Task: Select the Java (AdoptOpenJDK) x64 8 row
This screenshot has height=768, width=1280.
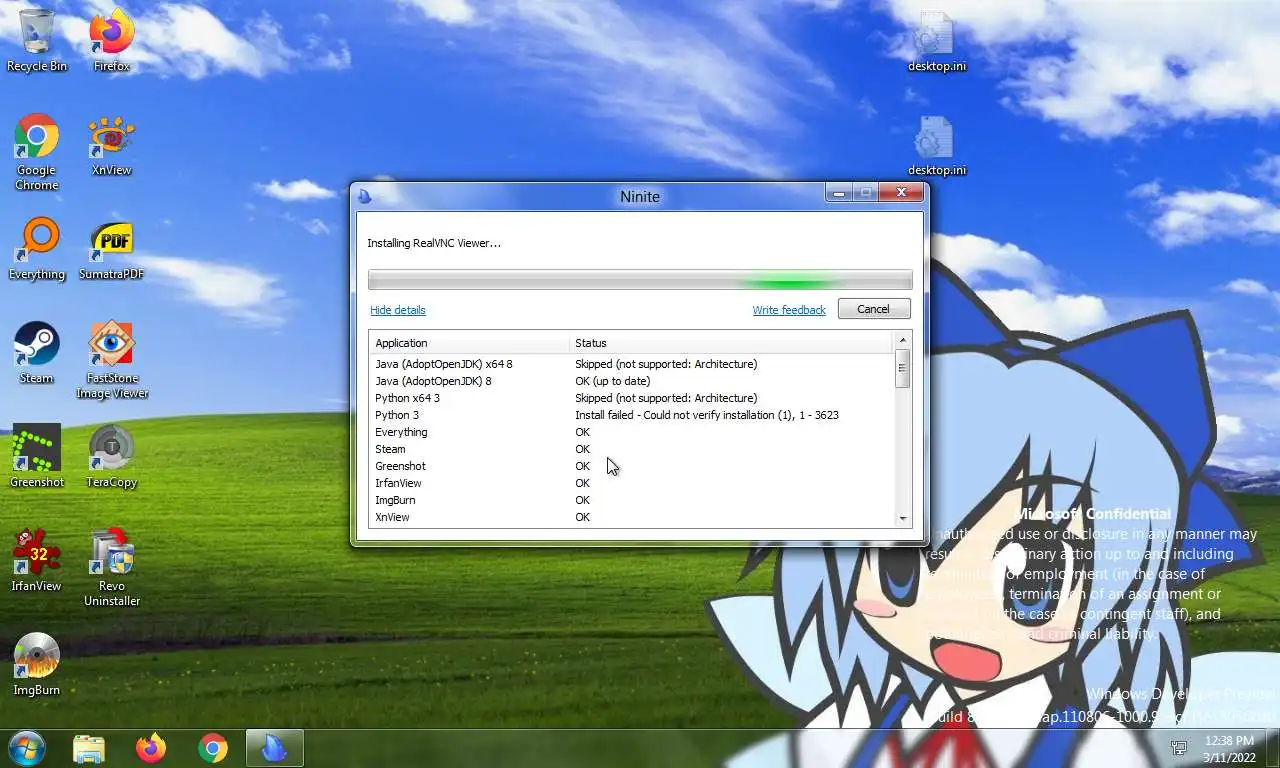Action: pyautogui.click(x=632, y=364)
